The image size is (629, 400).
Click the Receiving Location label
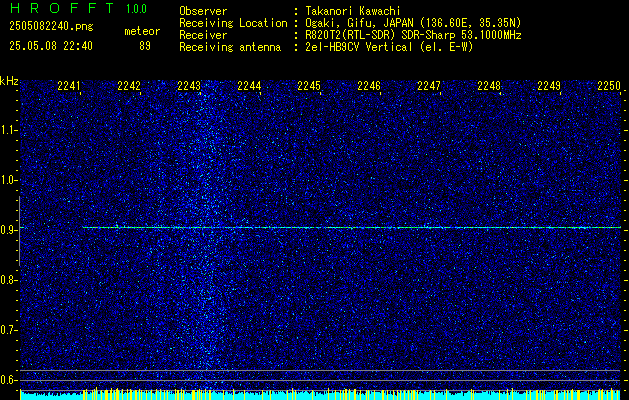[233, 23]
